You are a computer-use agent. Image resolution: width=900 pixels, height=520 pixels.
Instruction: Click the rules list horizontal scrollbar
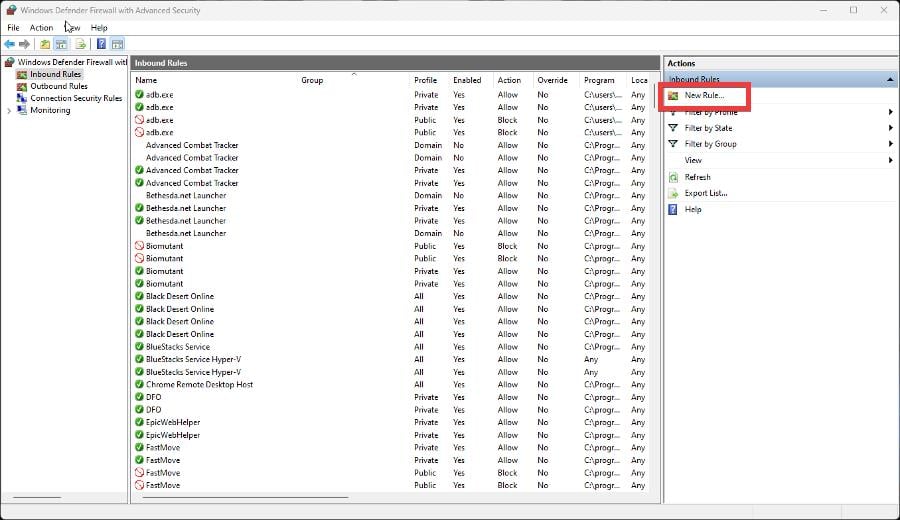tap(245, 497)
